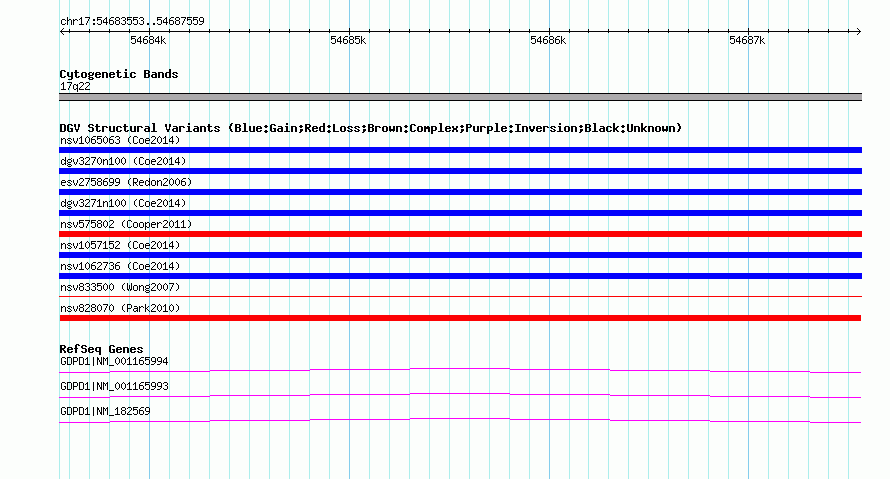The width and height of the screenshot is (890, 479).
Task: Select the esv2758699 (Redon2006) label
Action: (x=126, y=182)
